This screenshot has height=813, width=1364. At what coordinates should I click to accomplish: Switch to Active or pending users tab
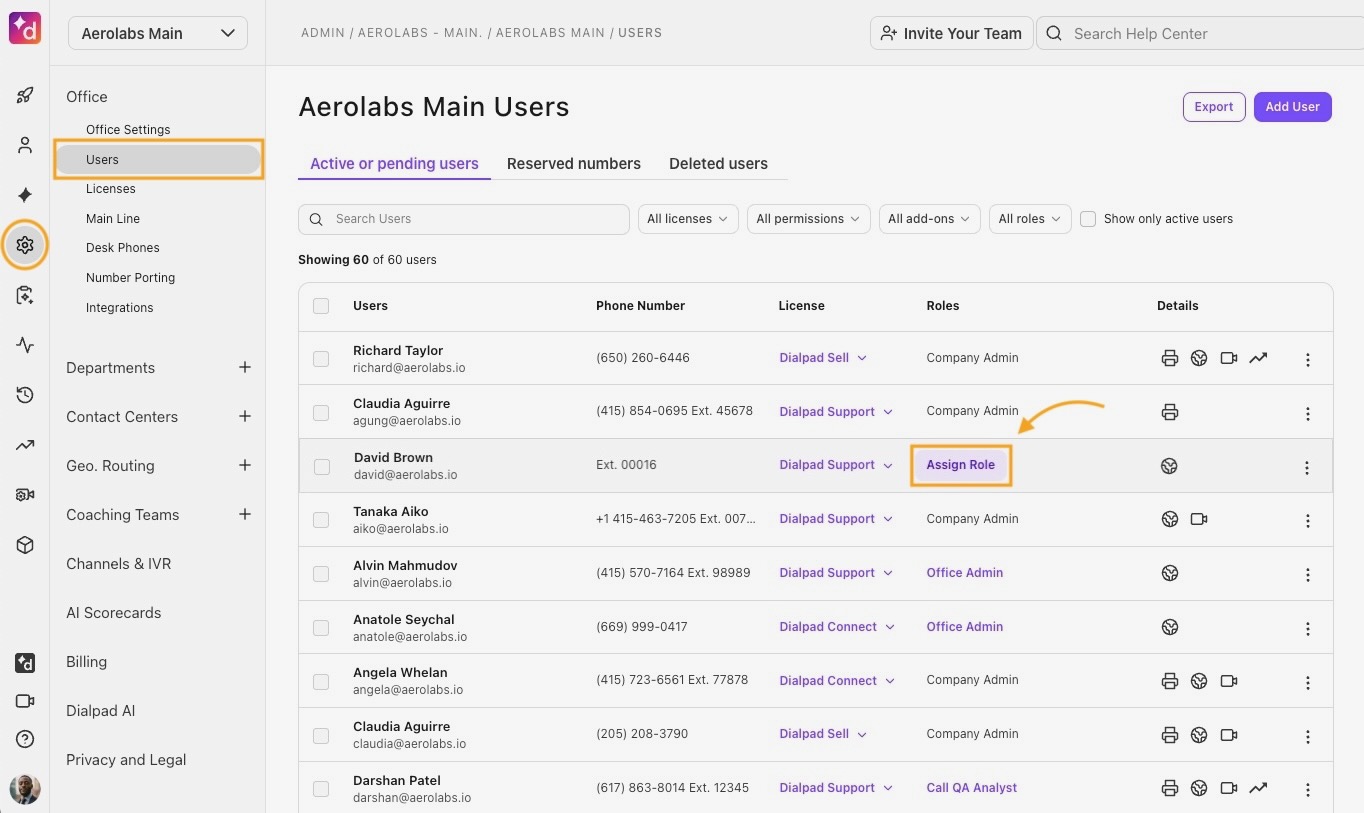pos(394,164)
